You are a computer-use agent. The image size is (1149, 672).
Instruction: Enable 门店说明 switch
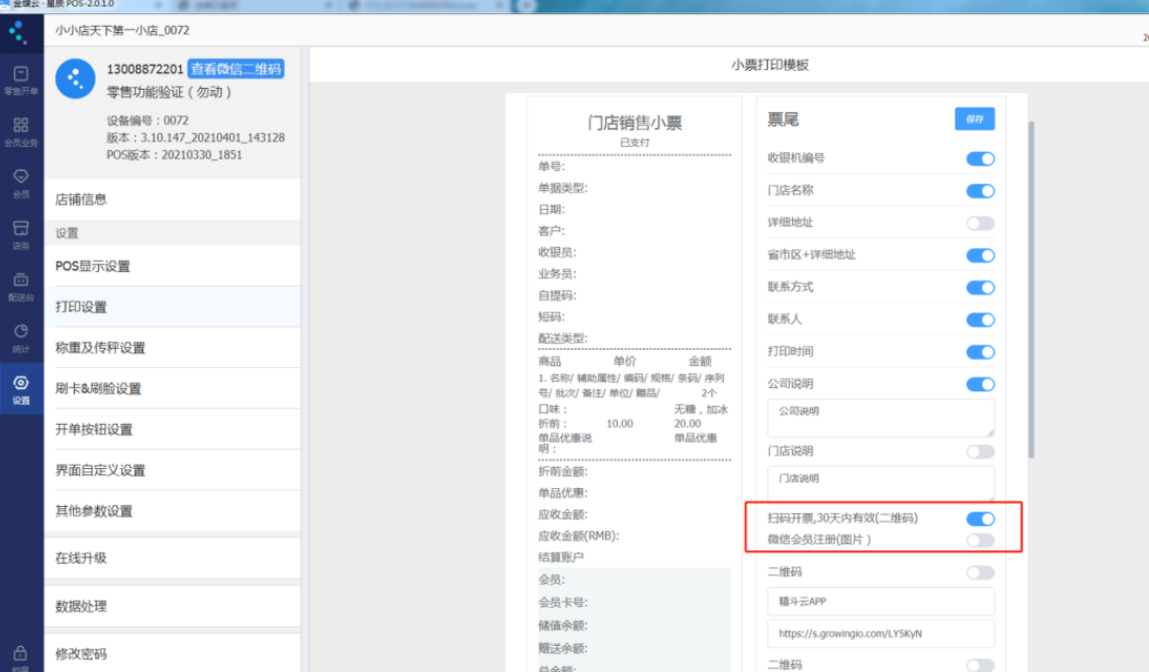click(980, 451)
